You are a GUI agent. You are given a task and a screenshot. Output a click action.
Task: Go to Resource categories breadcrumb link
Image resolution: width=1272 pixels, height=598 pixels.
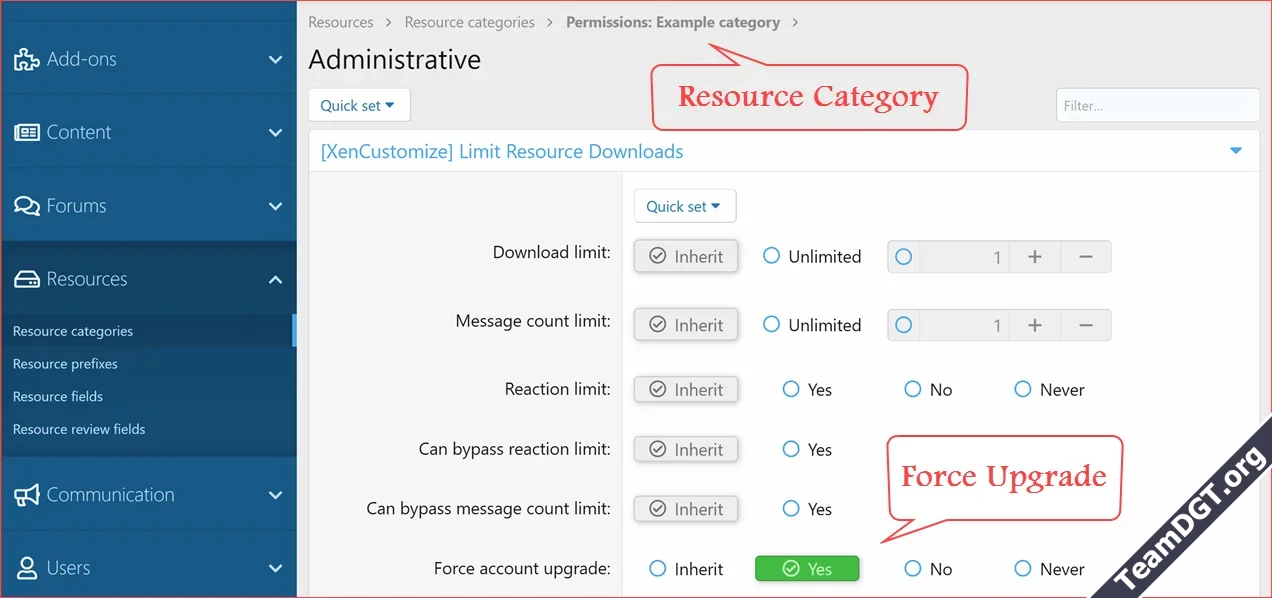point(470,22)
